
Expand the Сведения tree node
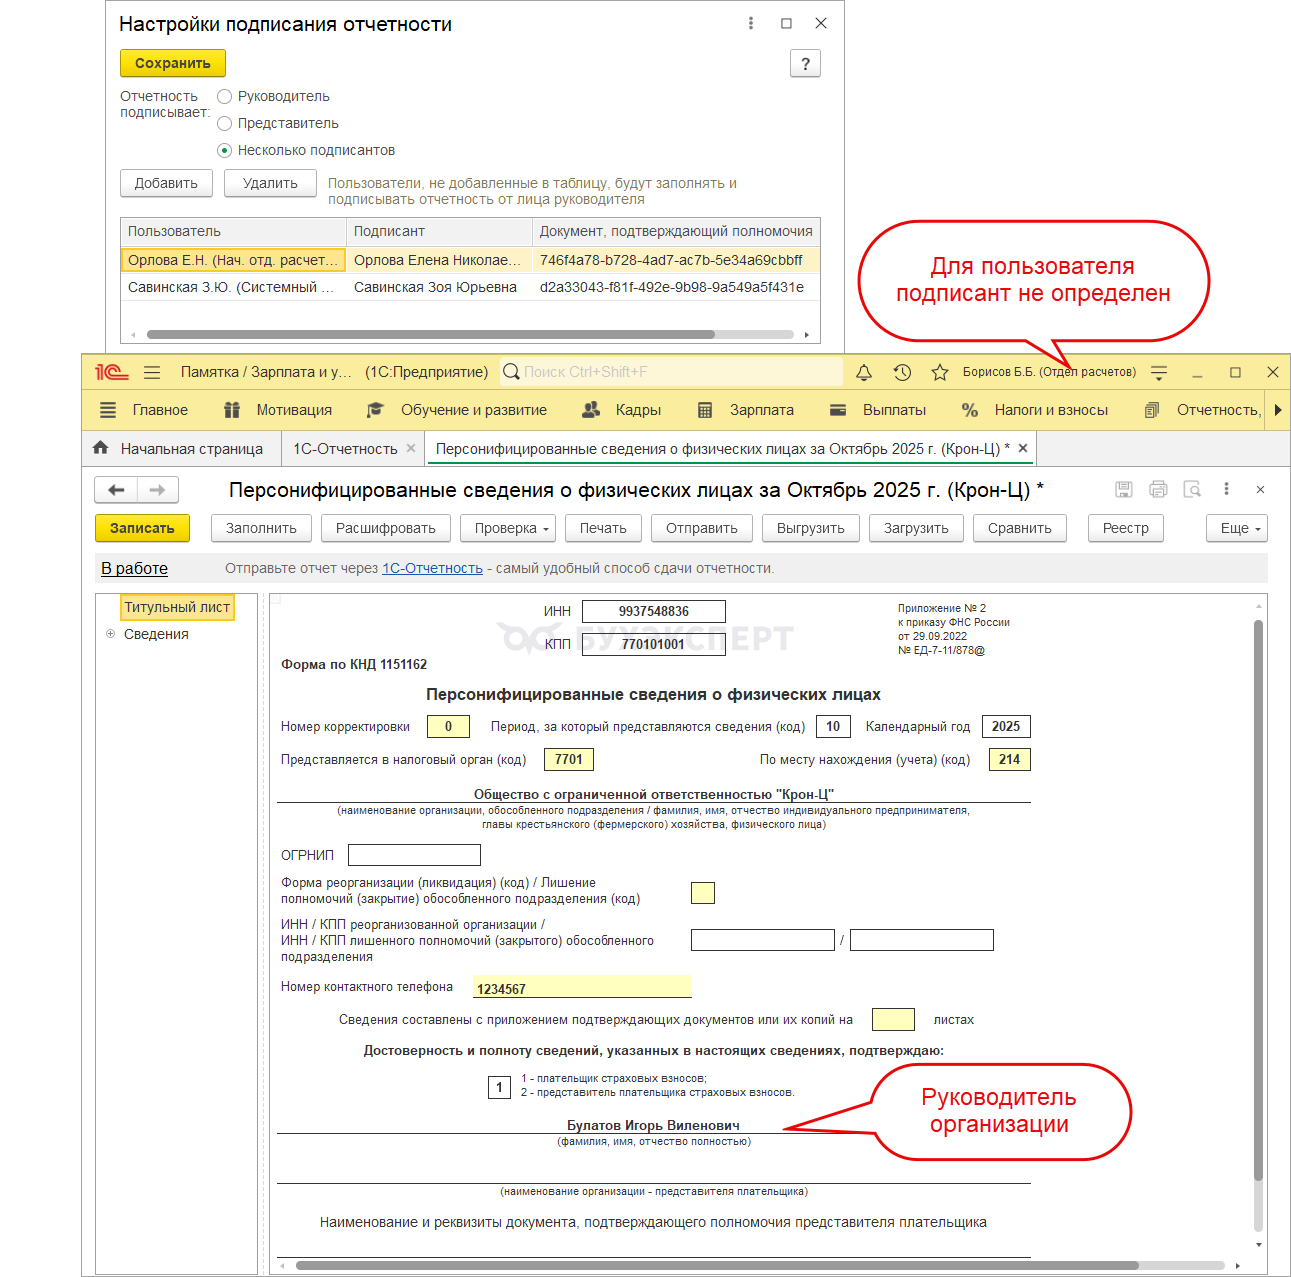111,634
